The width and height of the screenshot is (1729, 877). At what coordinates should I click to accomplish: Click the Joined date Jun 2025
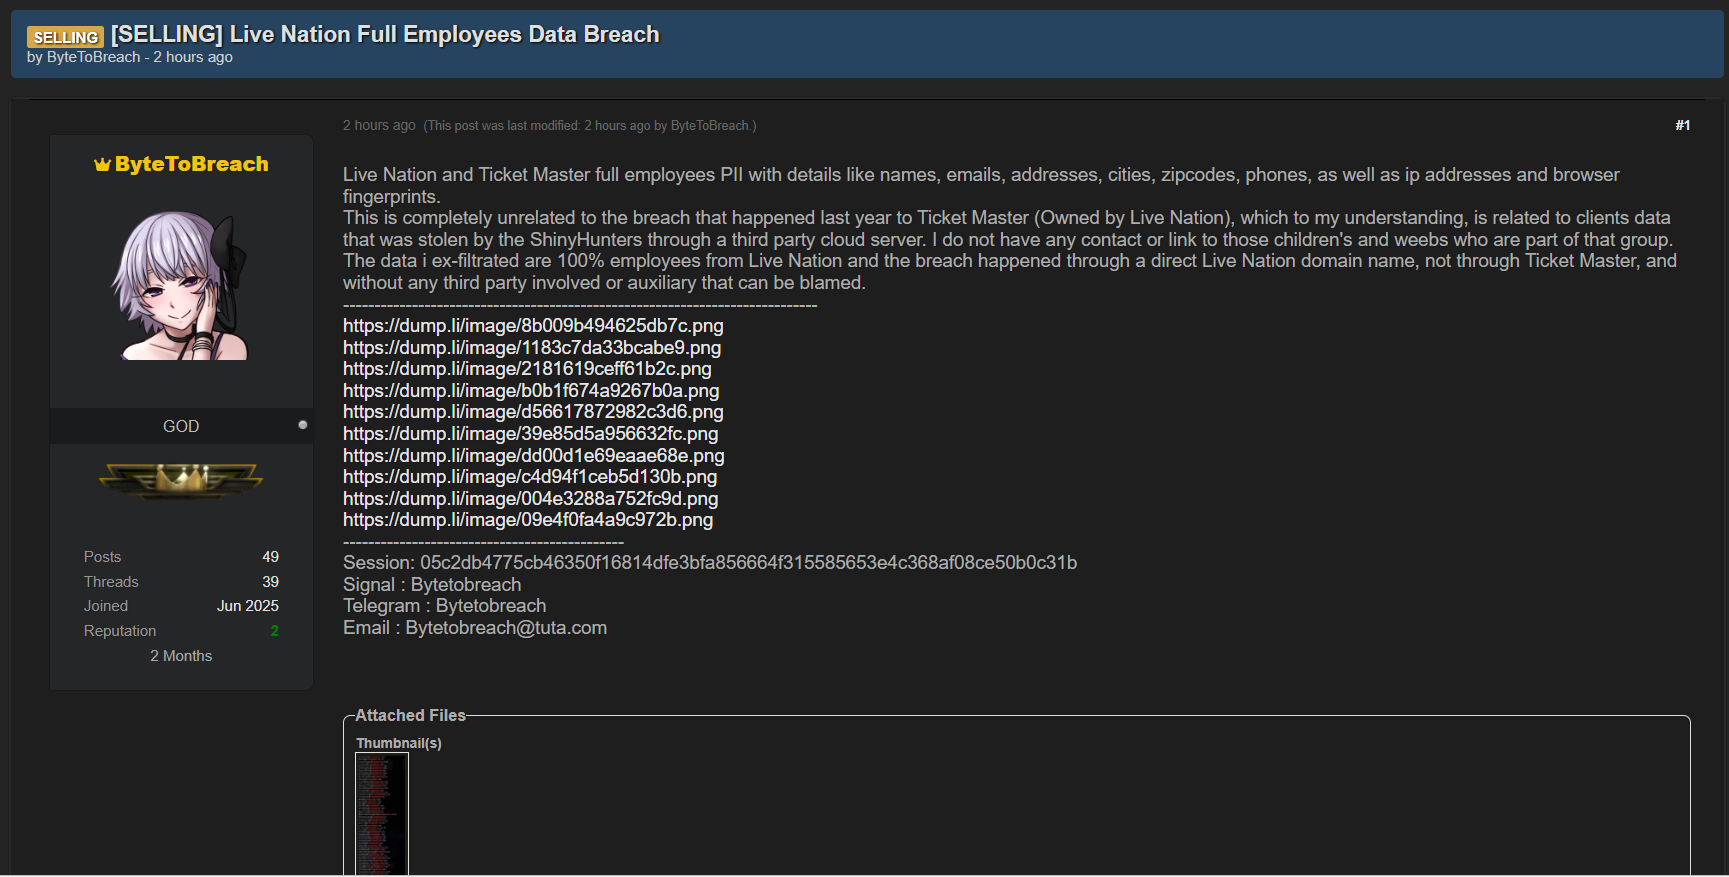[248, 606]
